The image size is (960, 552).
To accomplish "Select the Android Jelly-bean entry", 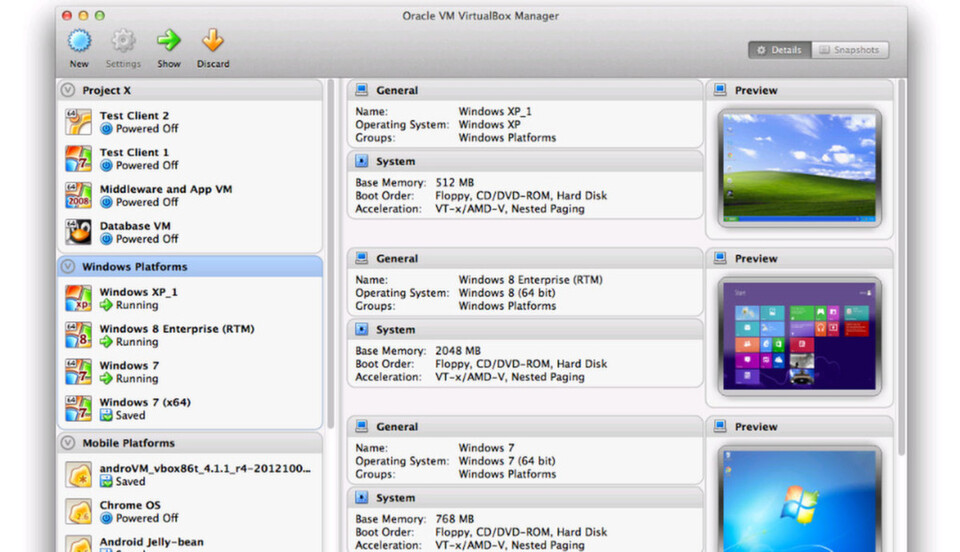I will (x=190, y=543).
